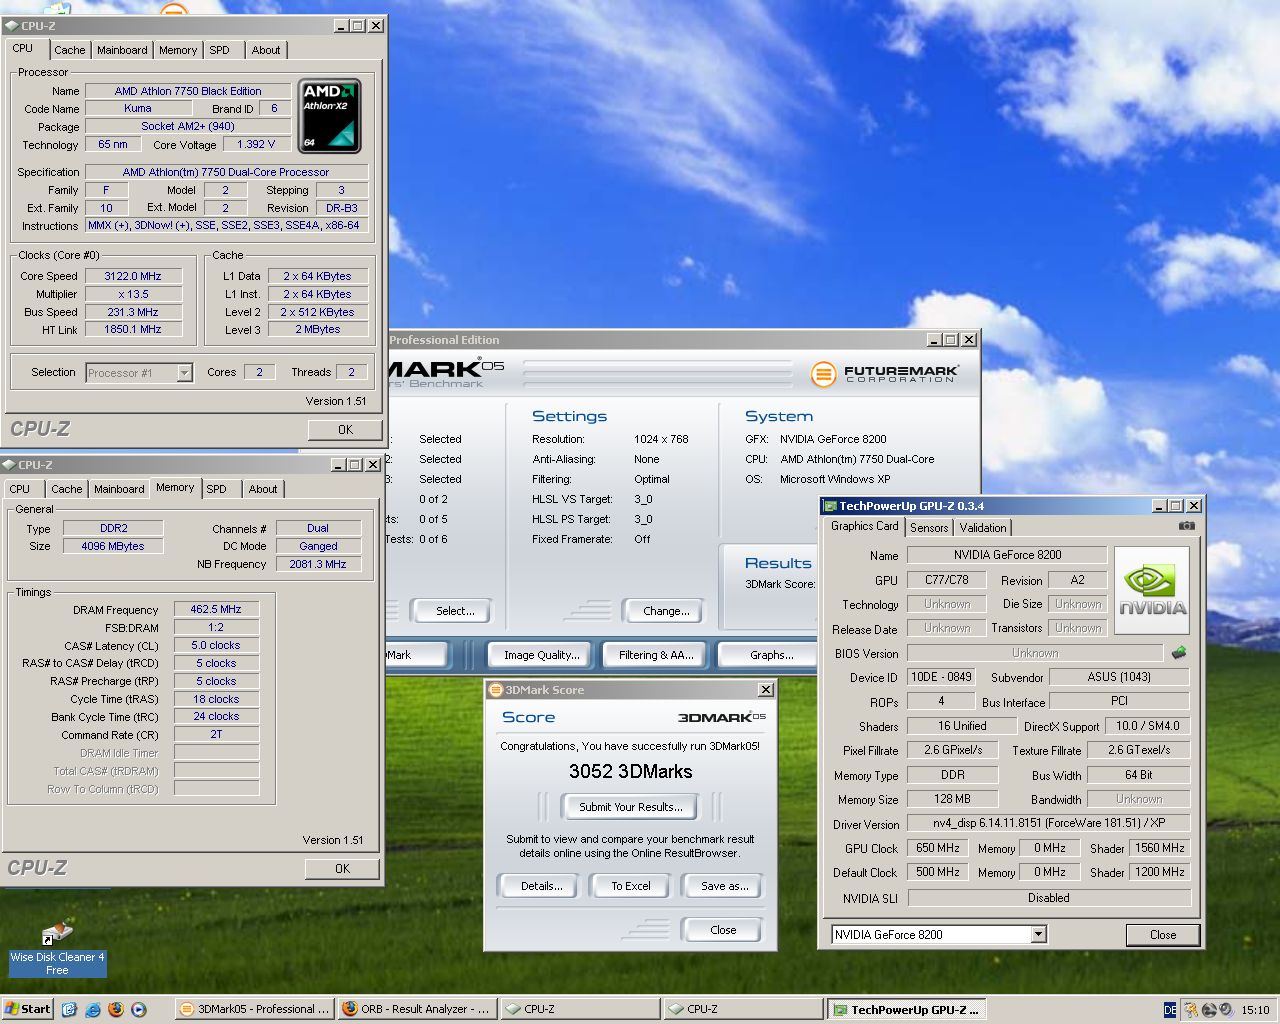Click the CAS# Latency value 5.0 clocks
Viewport: 1280px width, 1024px height.
[216, 645]
